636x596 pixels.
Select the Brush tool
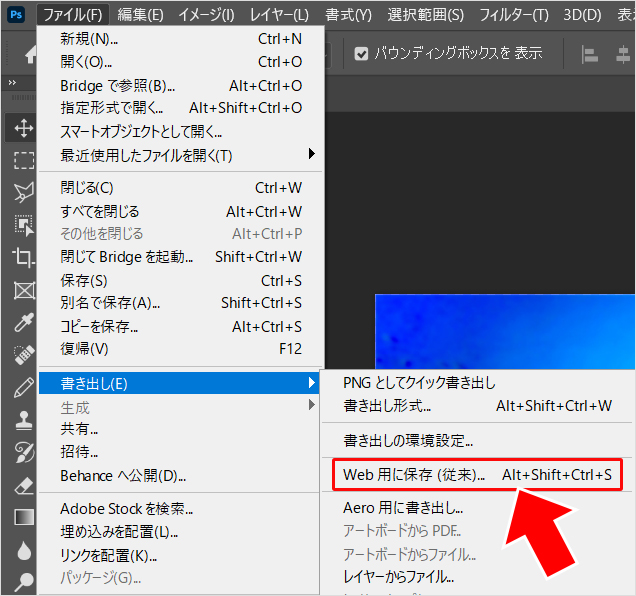coord(24,387)
